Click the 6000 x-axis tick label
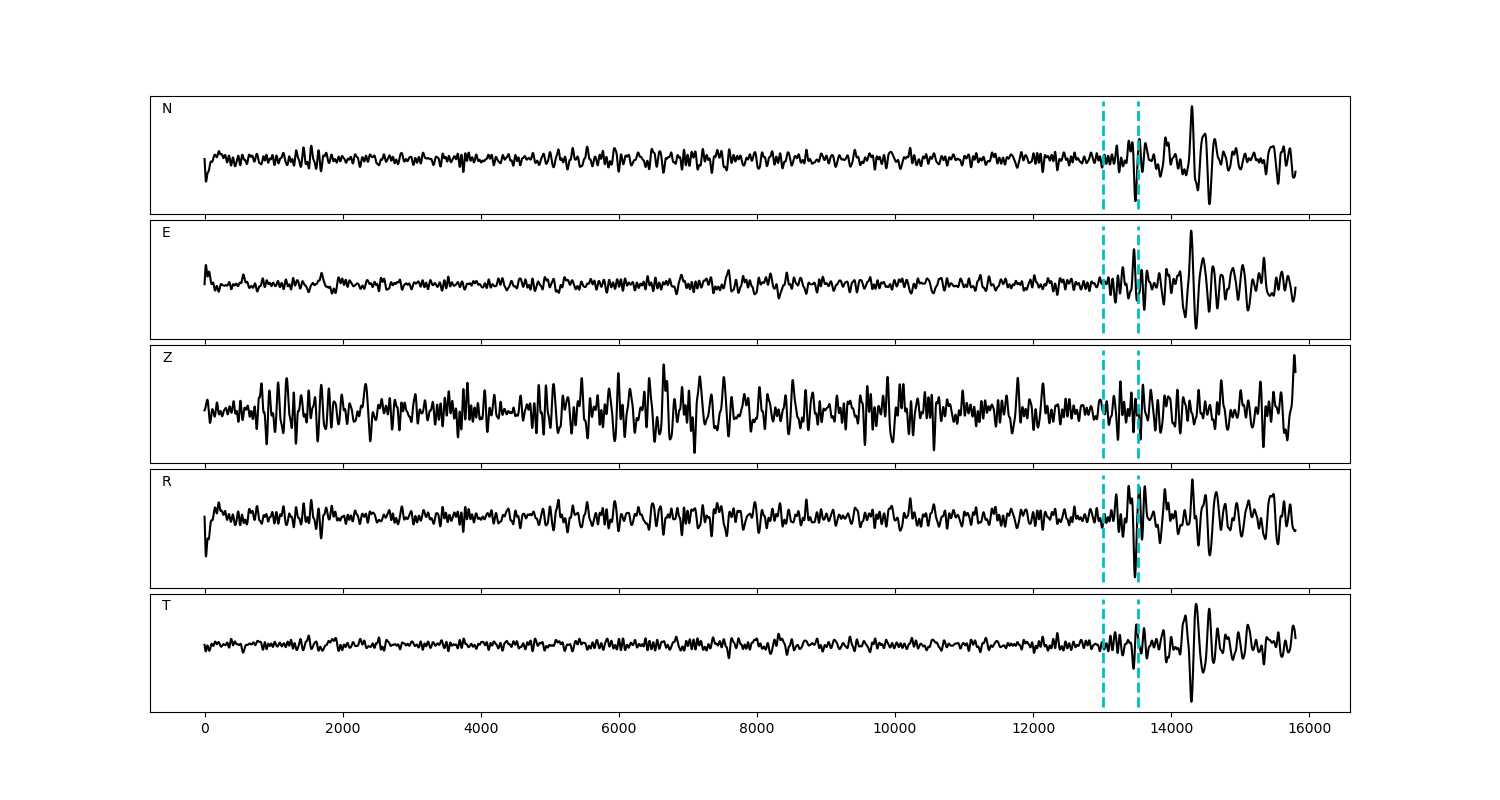Viewport: 1500px width, 800px height. [619, 729]
